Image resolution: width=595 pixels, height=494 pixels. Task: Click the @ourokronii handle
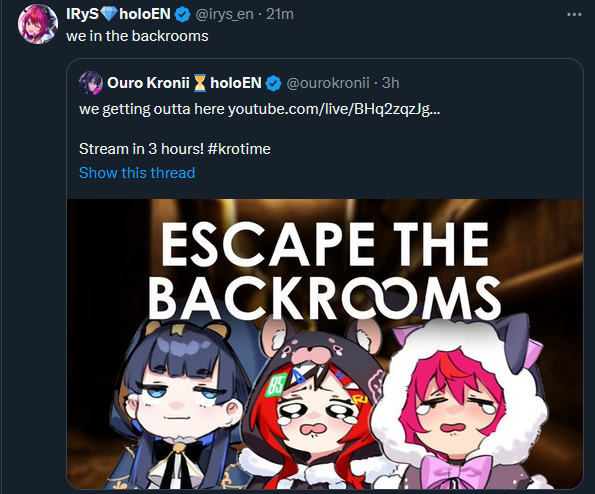328,83
